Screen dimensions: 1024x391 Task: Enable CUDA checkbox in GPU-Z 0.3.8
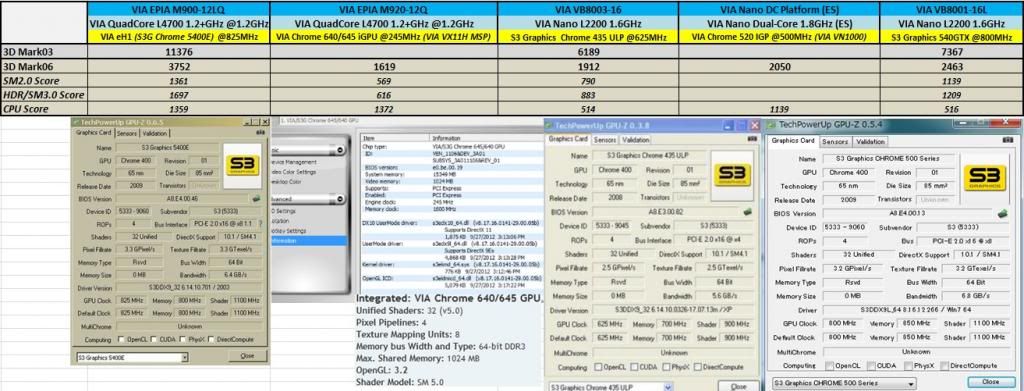click(633, 367)
